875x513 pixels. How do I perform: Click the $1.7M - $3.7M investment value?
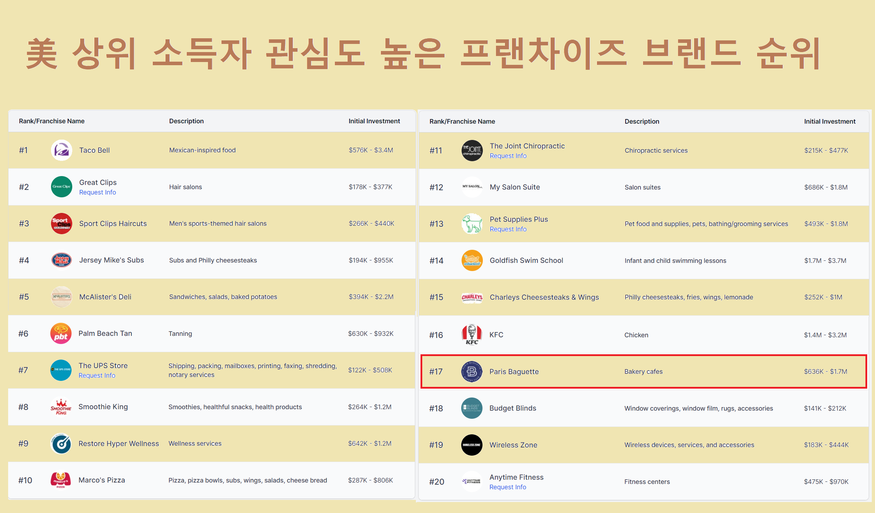[825, 261]
